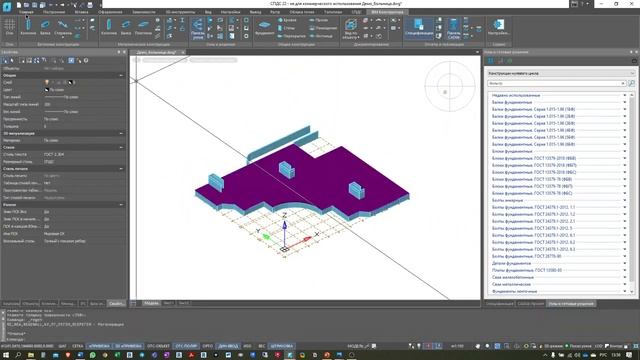This screenshot has width=640, height=360.
Task: Toggle ДИН-ВВОД dynamic input
Action: point(228,346)
